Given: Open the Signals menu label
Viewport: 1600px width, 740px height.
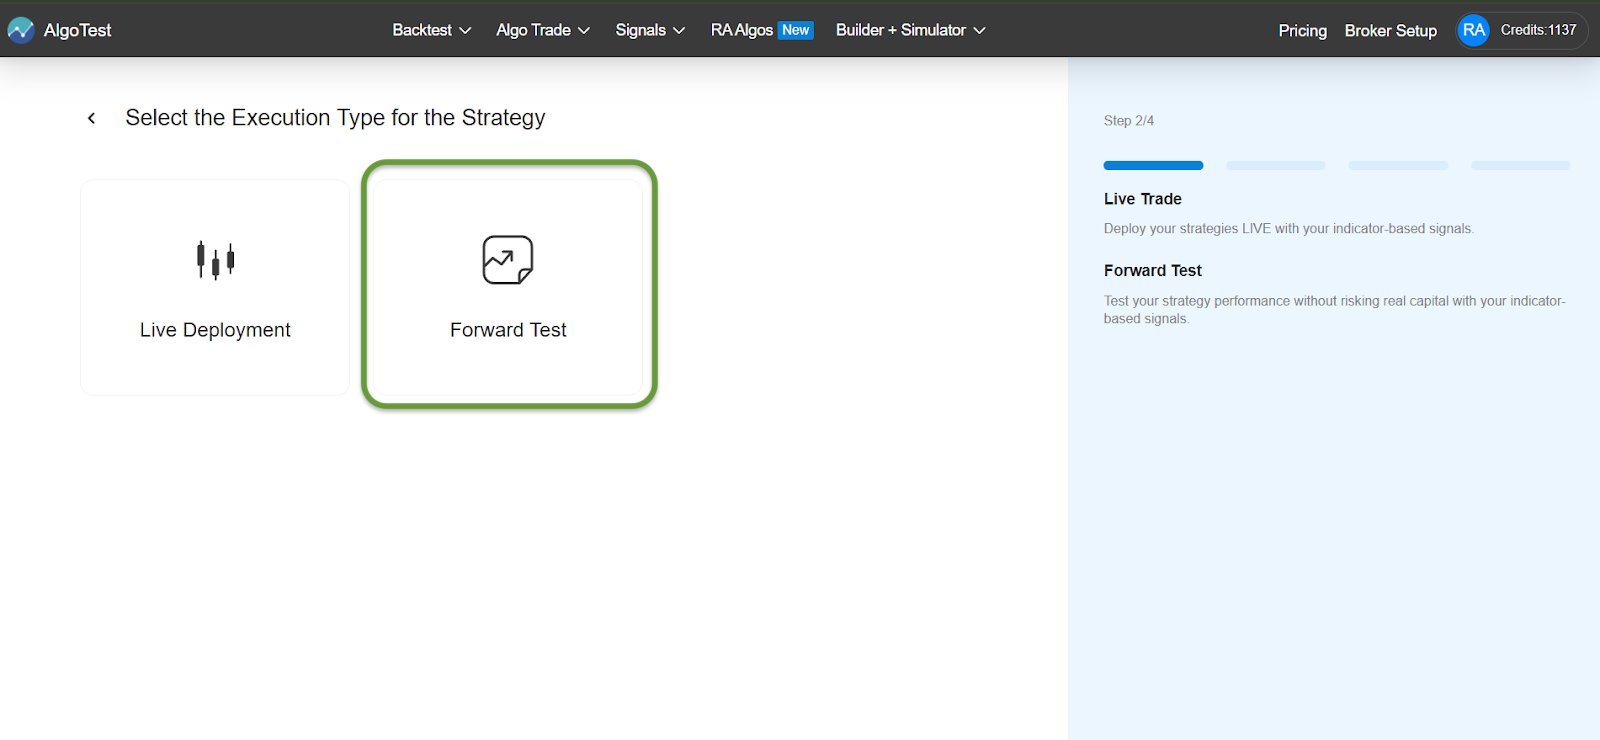Looking at the screenshot, I should coord(640,30).
